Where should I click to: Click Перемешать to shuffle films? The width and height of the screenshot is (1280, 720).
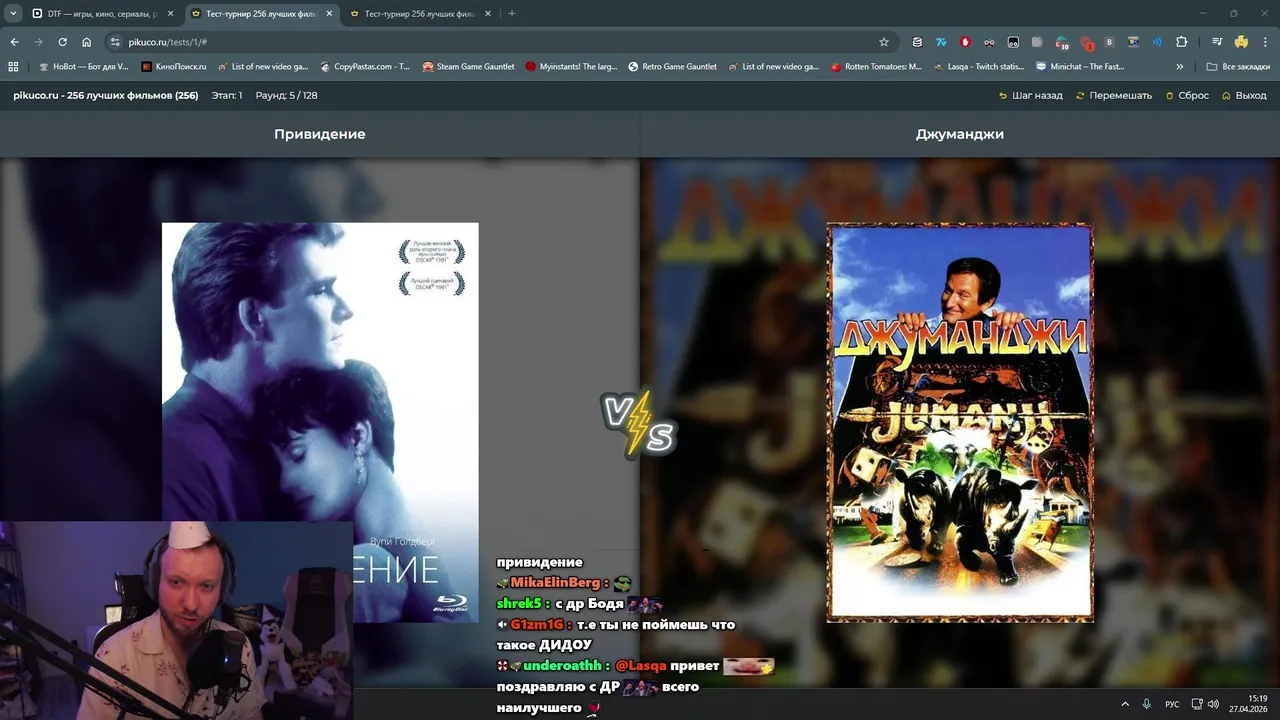pos(1114,96)
